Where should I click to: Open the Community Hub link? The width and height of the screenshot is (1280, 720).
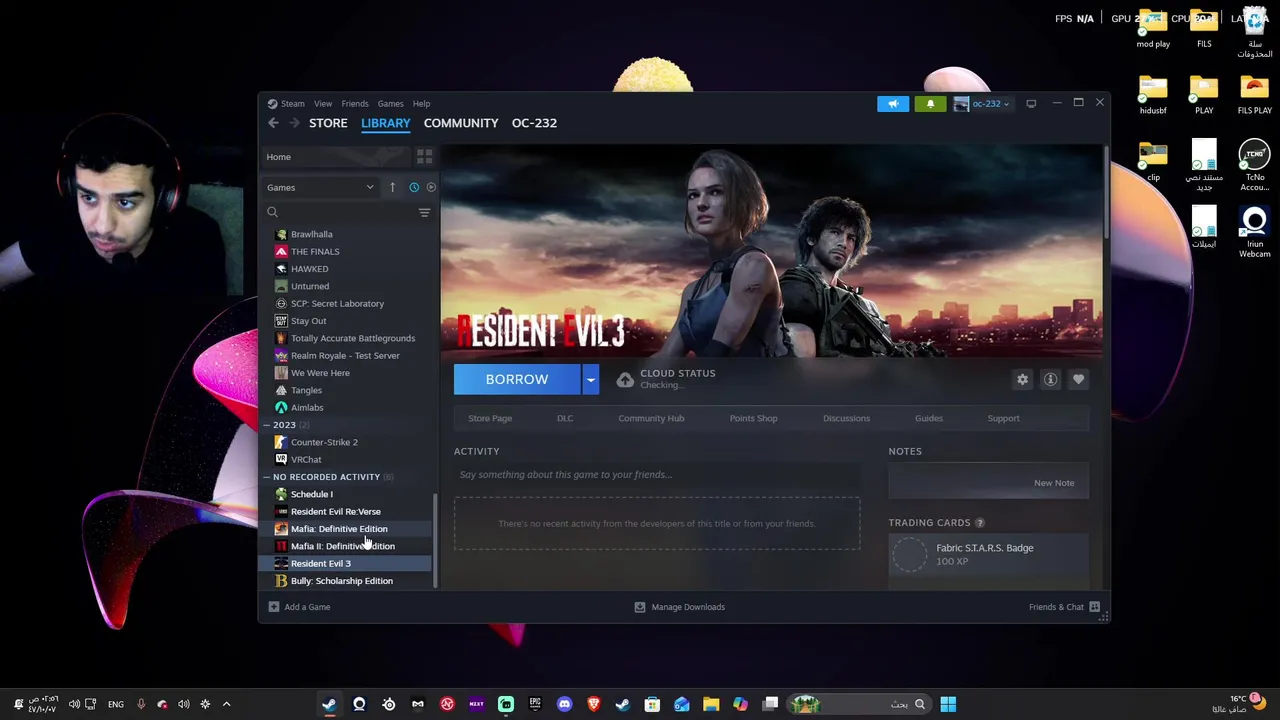click(651, 418)
